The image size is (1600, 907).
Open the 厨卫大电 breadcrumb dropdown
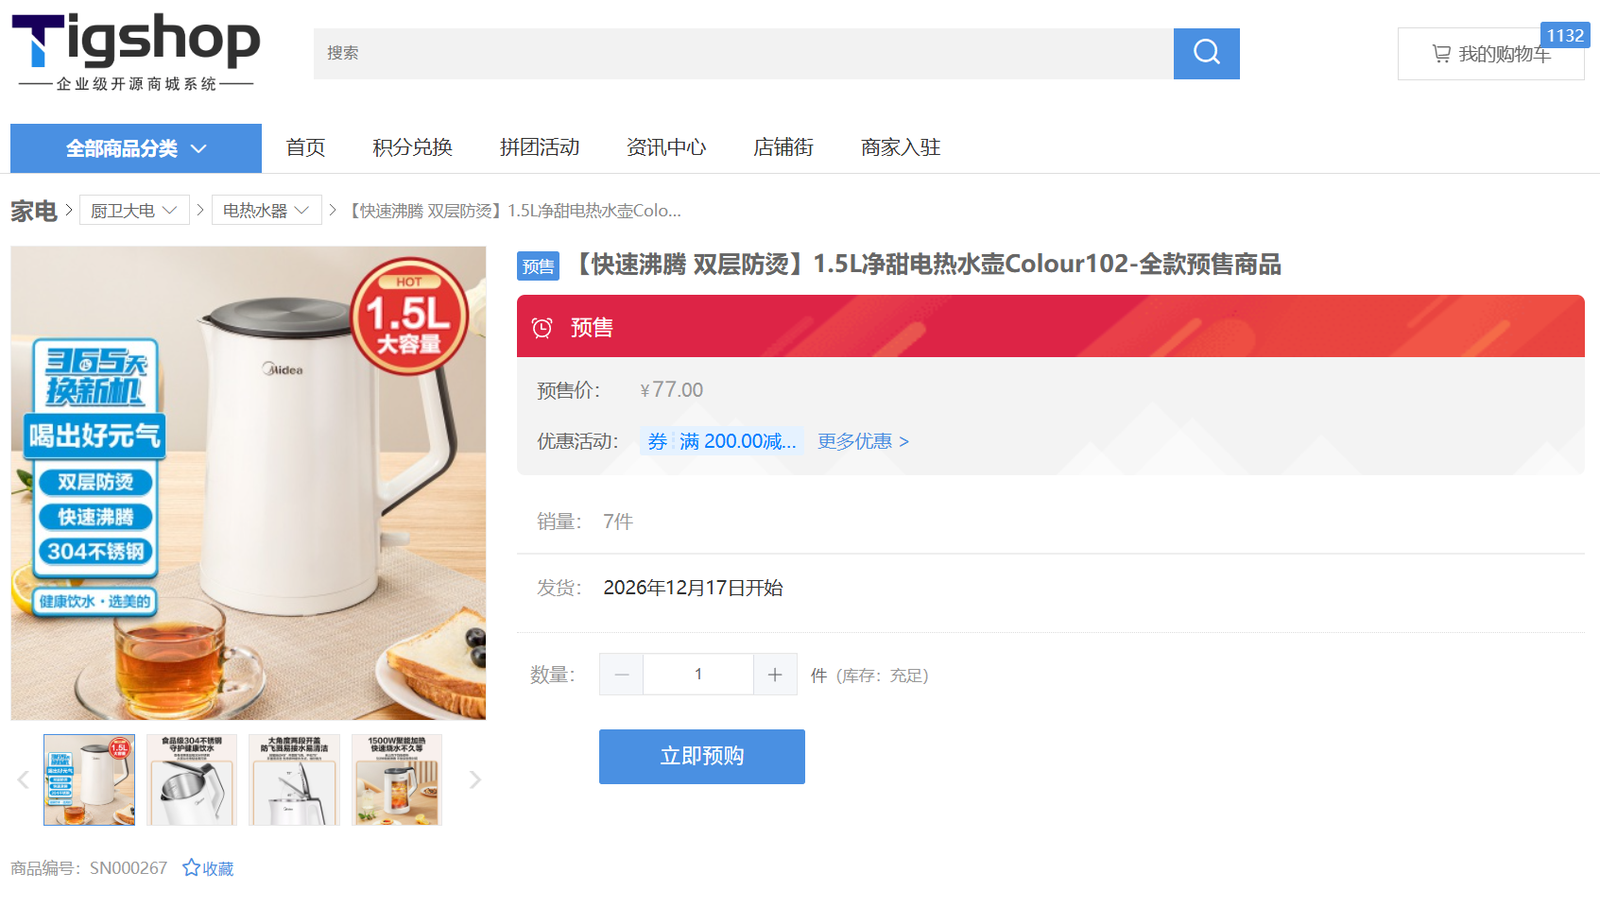pyautogui.click(x=134, y=210)
